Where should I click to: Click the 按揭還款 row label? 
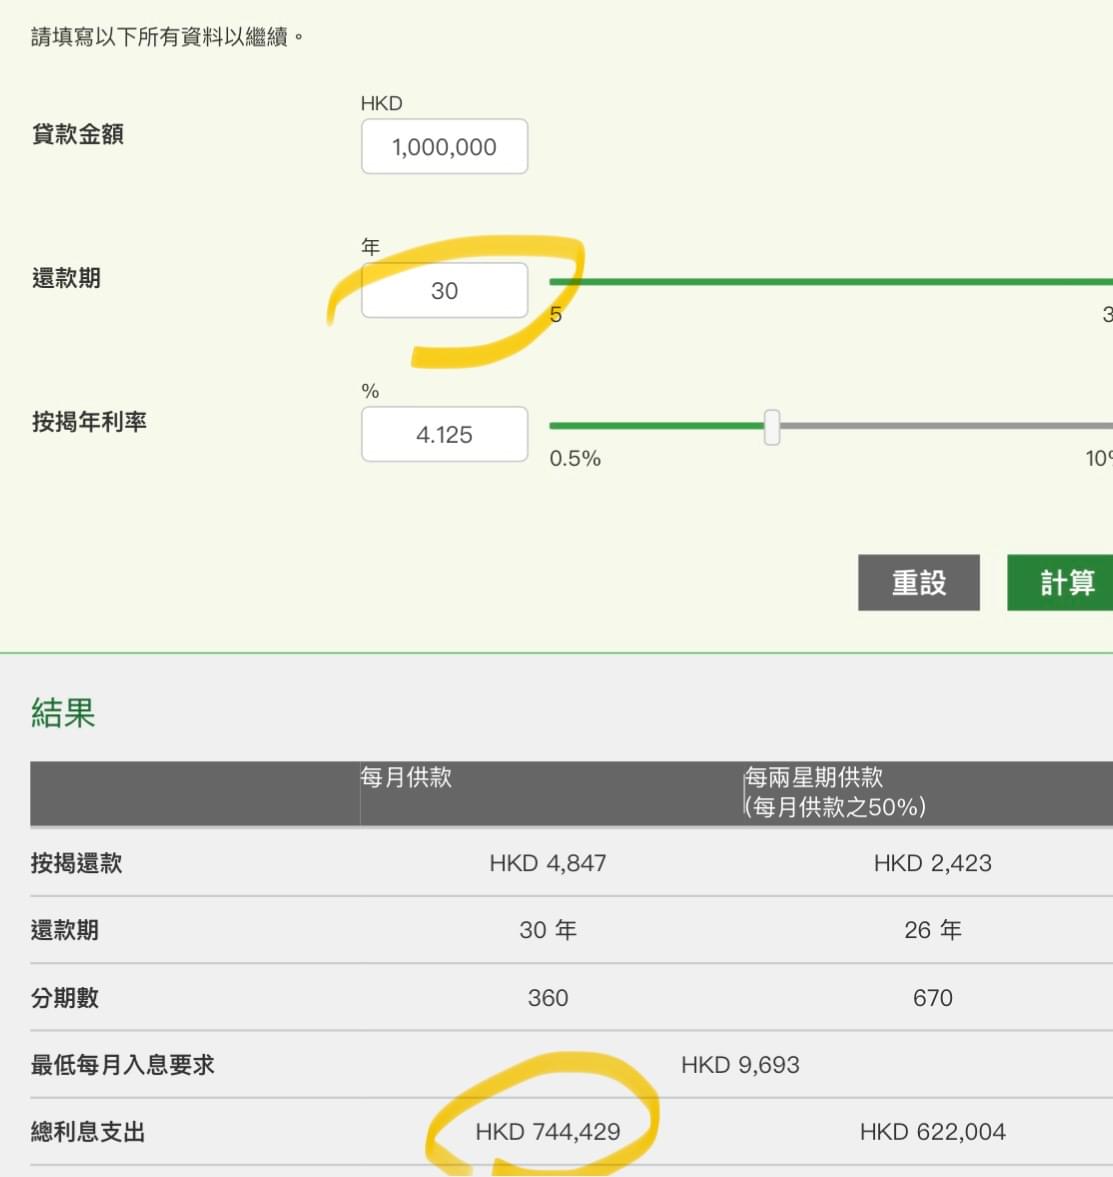click(x=76, y=863)
